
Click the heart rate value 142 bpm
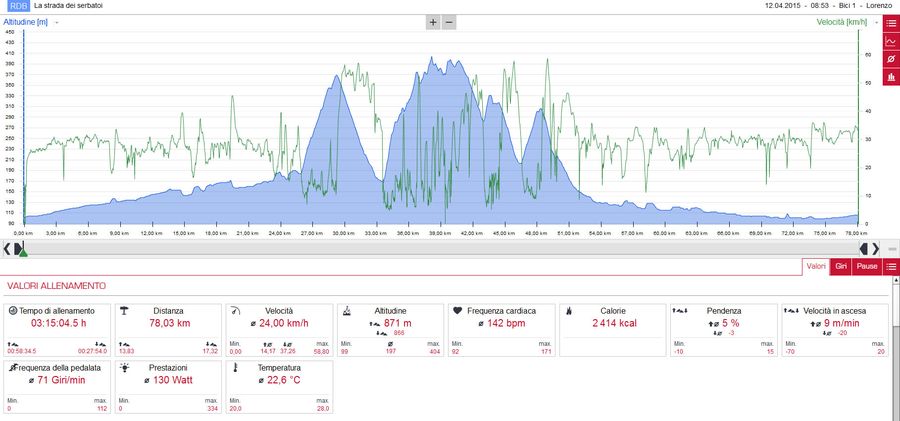[x=507, y=323]
